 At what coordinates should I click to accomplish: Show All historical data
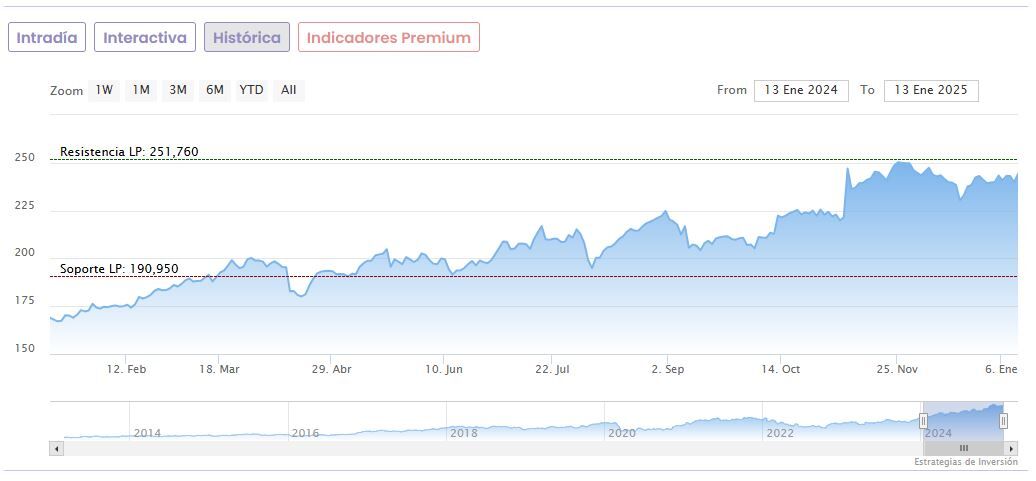click(x=289, y=90)
